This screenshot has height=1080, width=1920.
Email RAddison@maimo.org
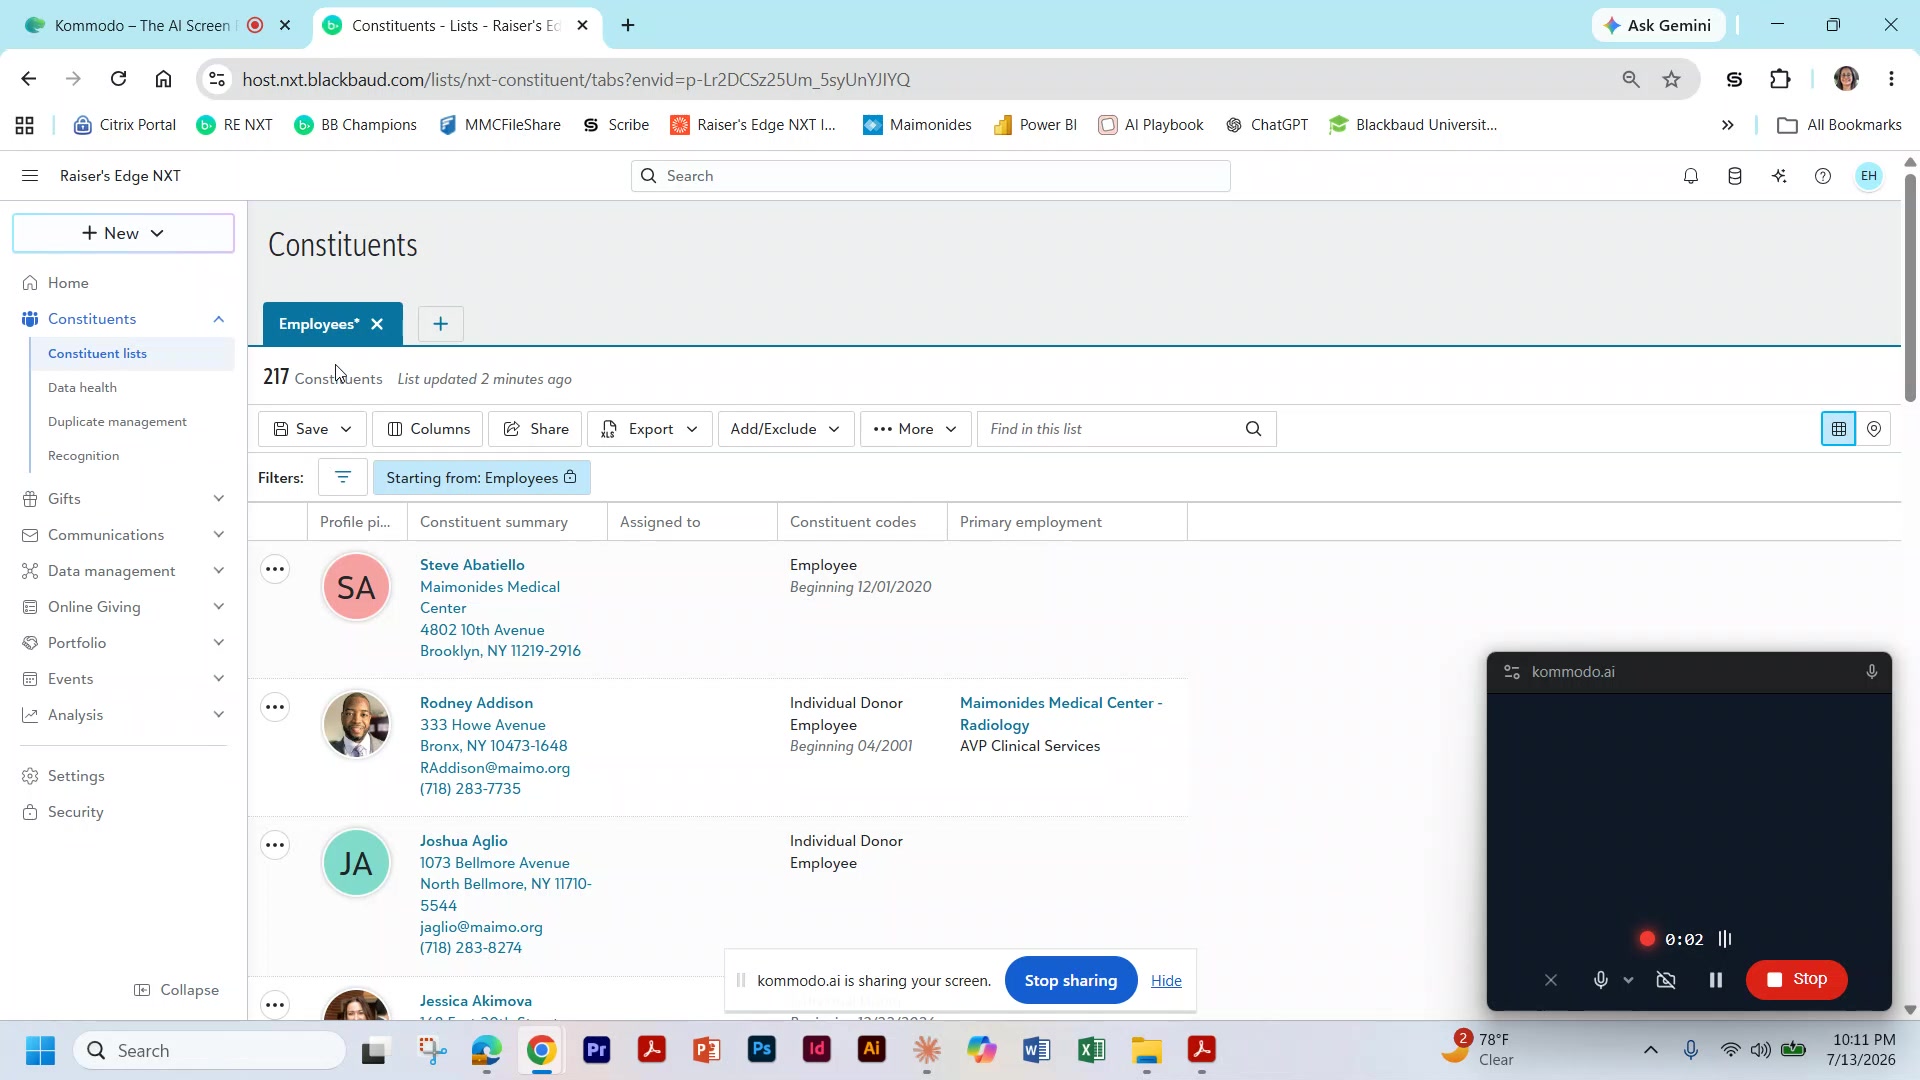tap(495, 768)
